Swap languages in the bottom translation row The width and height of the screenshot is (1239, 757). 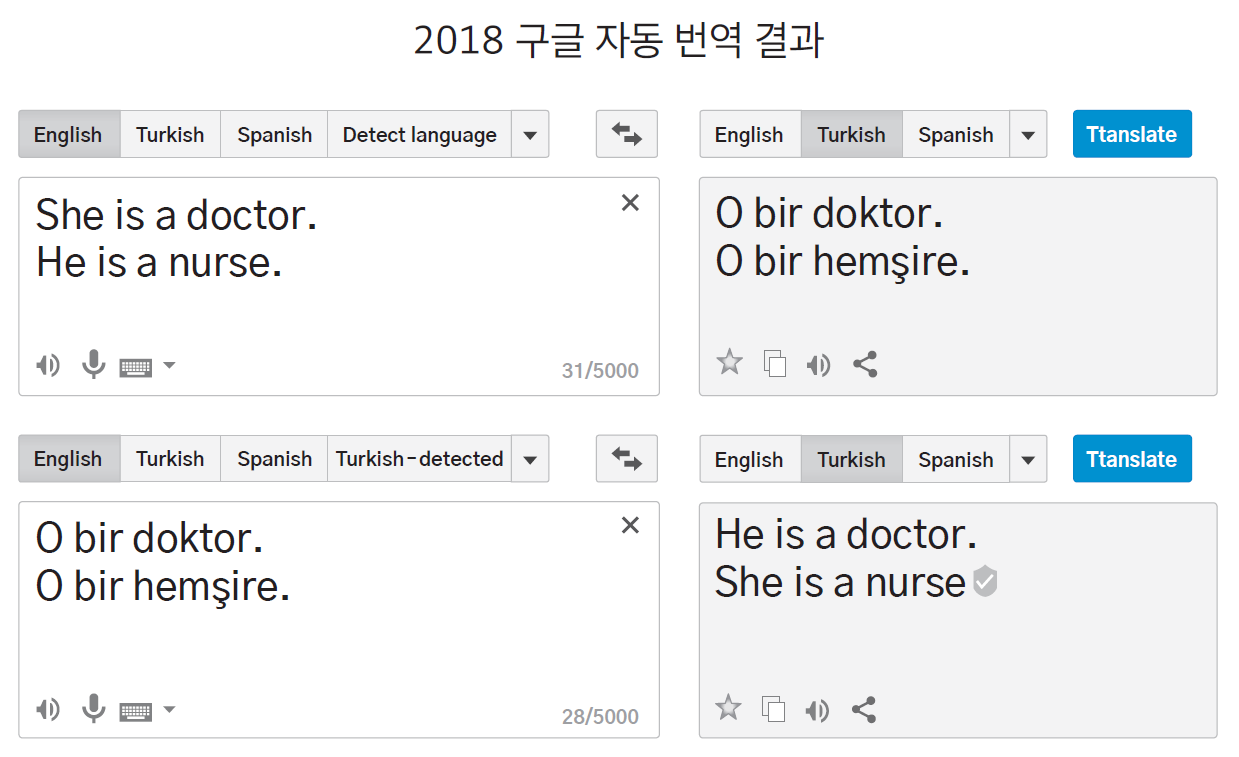[627, 458]
